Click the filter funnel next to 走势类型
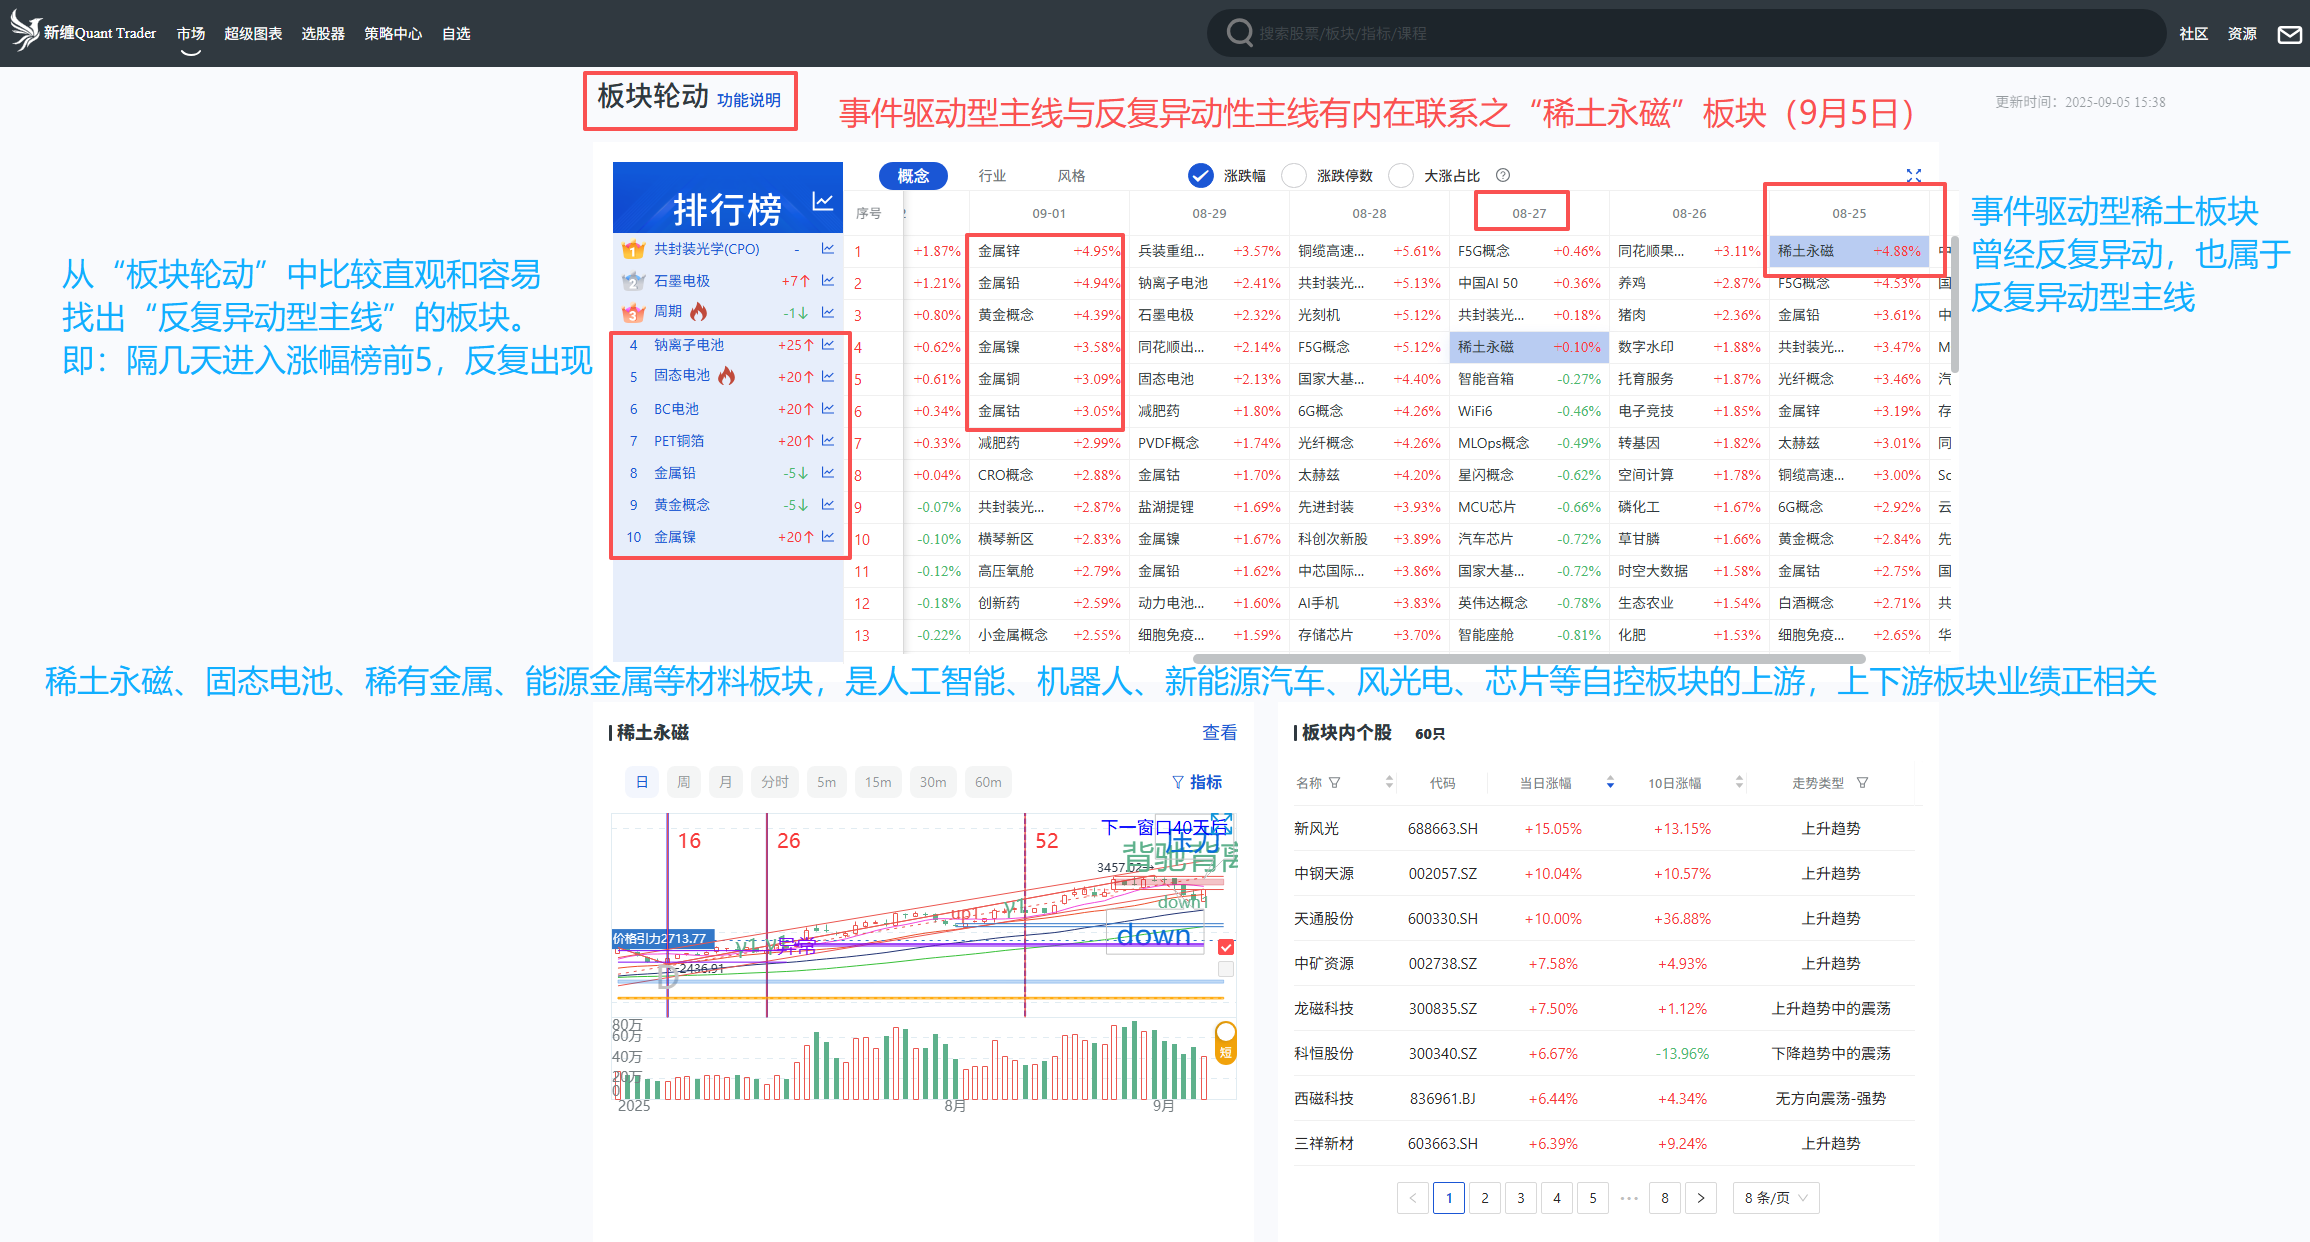This screenshot has height=1242, width=2310. (x=1862, y=783)
